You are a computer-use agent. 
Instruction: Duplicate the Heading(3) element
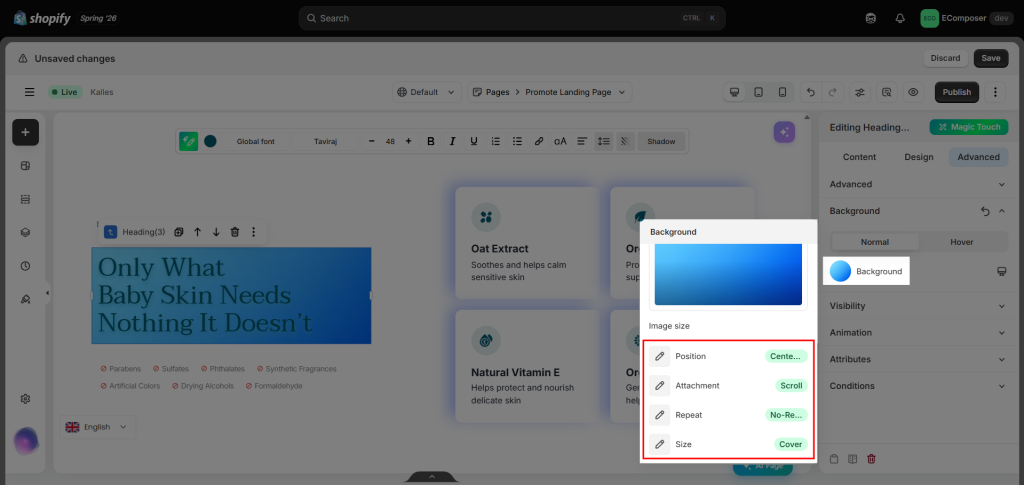click(179, 232)
